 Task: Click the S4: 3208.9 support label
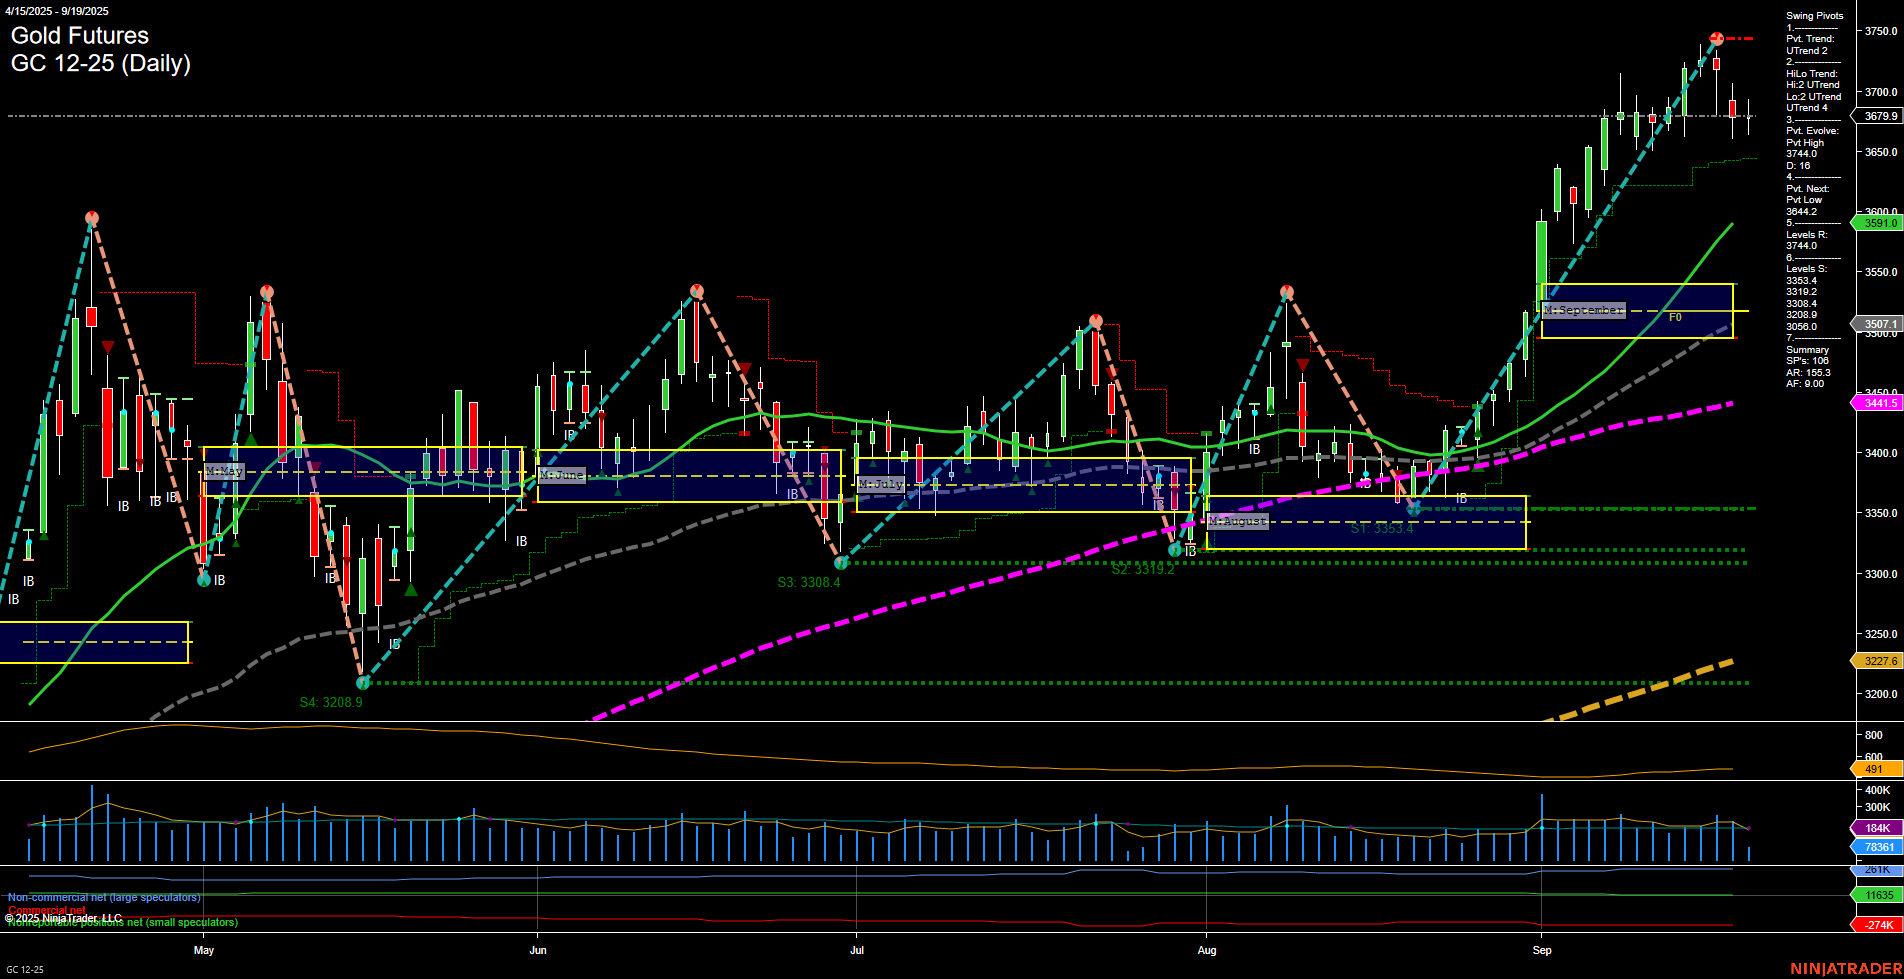pos(331,702)
